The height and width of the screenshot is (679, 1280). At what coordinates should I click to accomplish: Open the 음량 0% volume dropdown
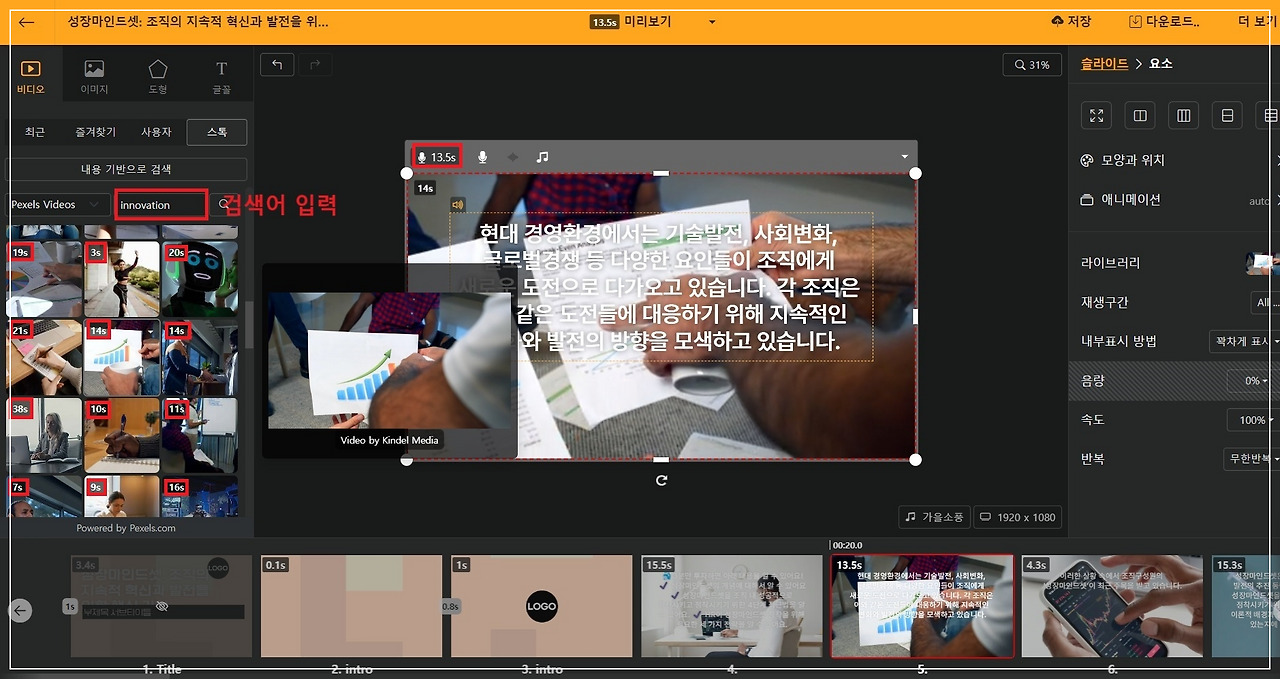tap(1254, 381)
